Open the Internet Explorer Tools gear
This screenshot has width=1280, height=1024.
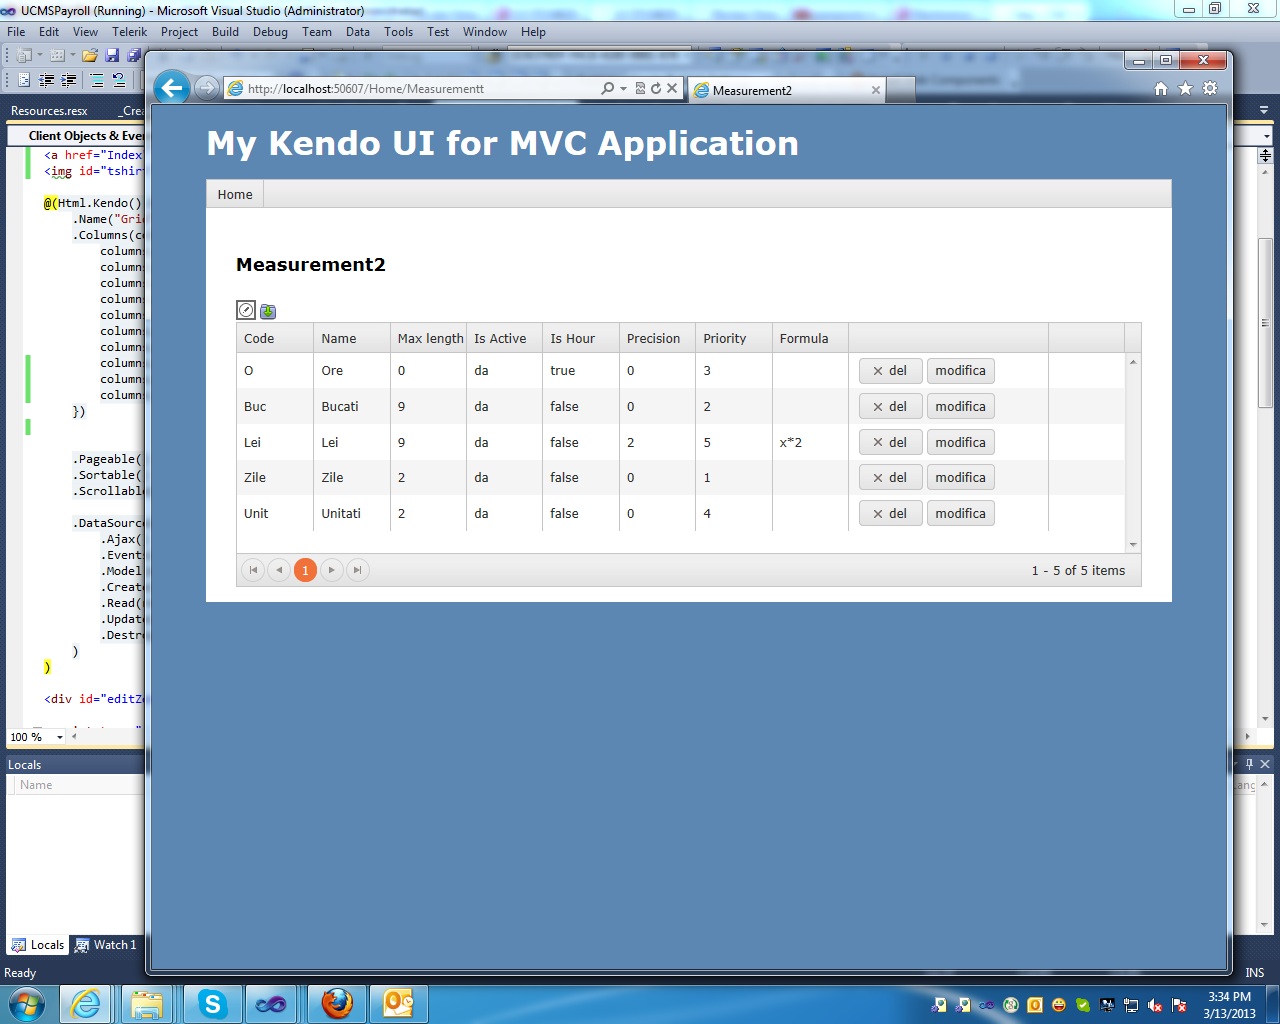[x=1210, y=89]
